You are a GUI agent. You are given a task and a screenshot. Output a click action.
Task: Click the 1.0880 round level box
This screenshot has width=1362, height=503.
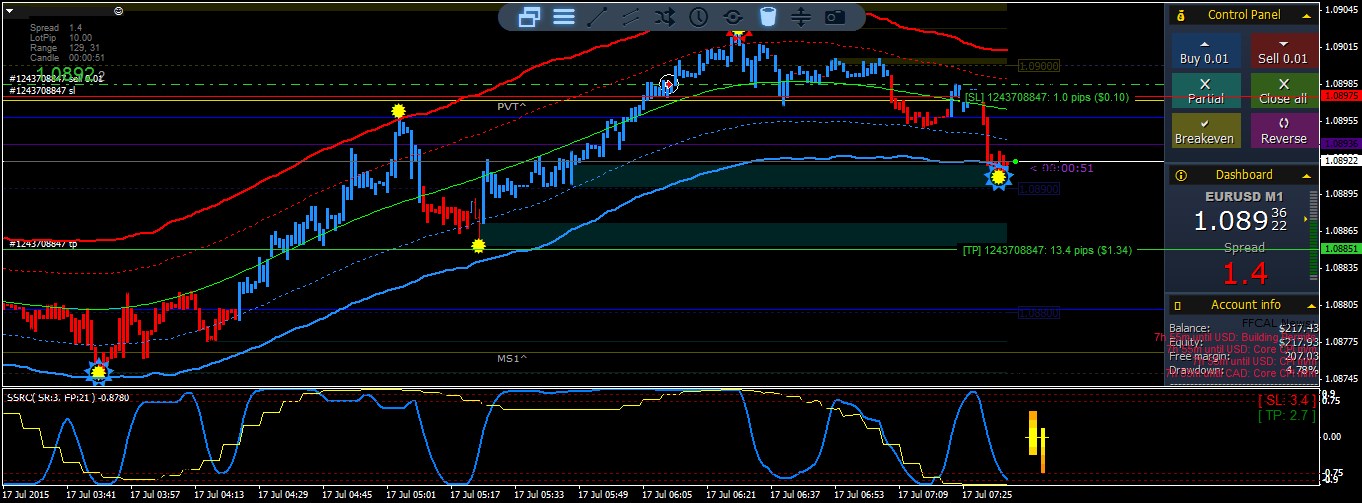[1038, 313]
